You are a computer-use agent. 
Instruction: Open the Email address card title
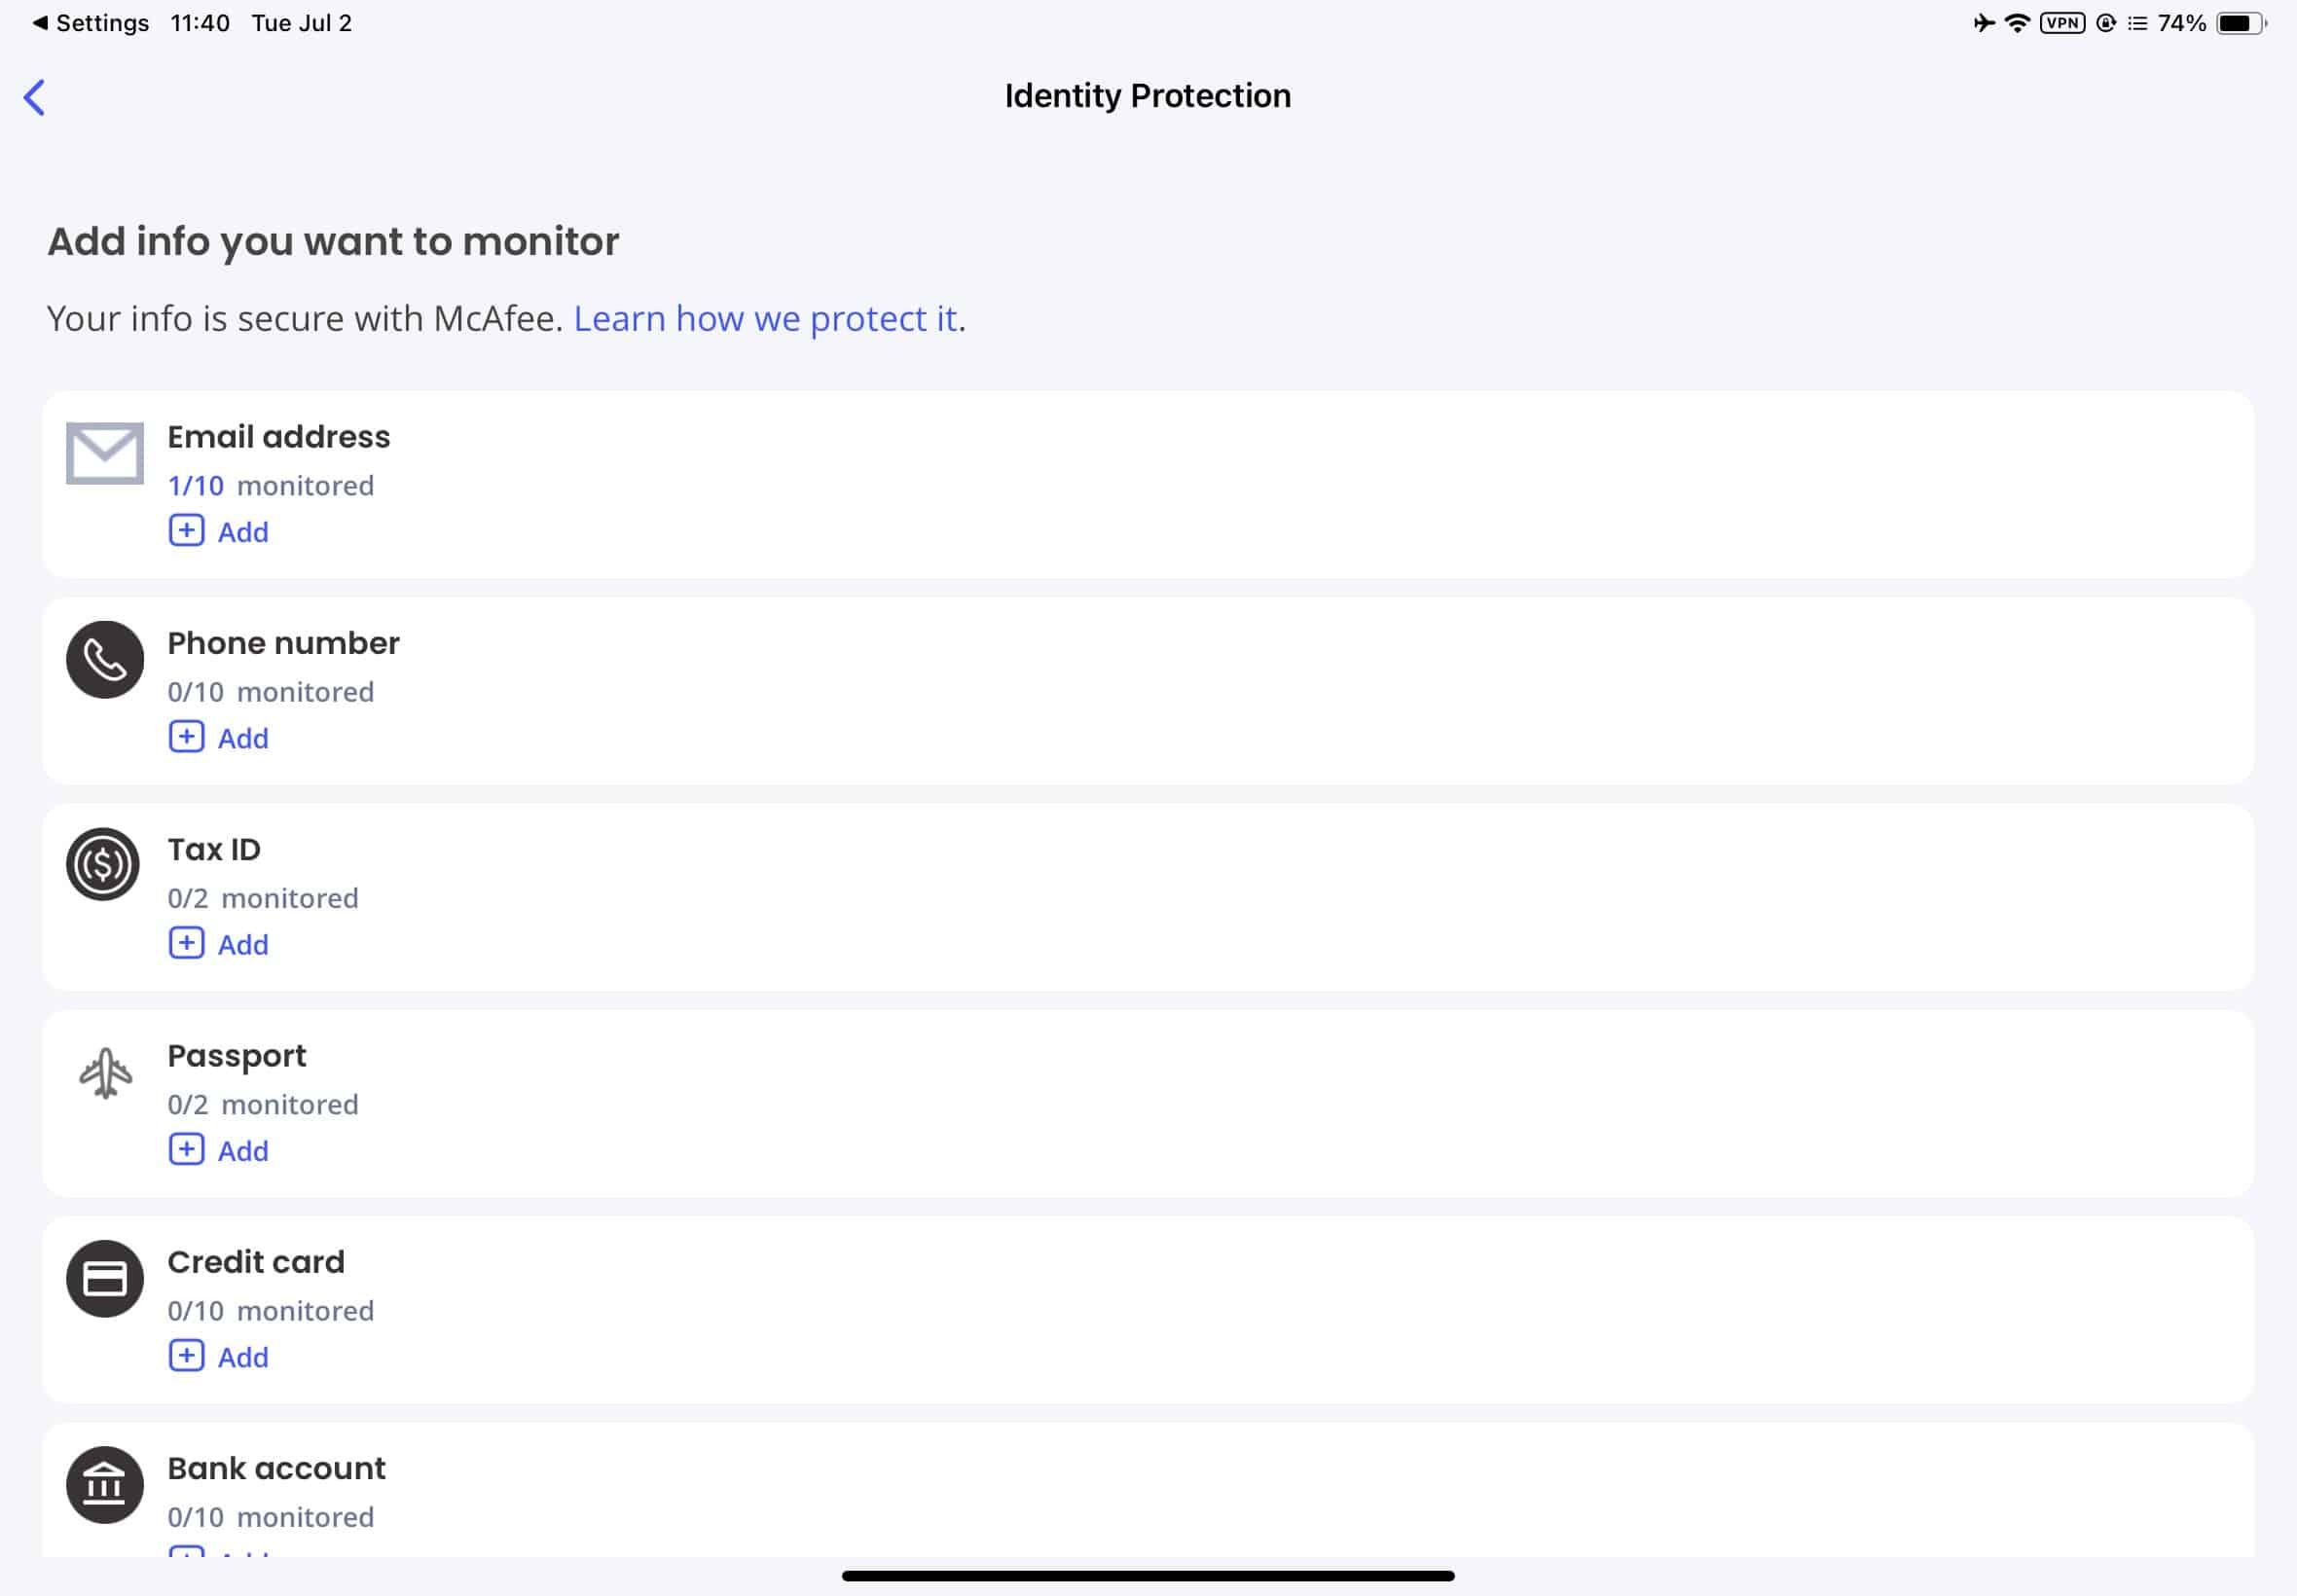click(279, 437)
